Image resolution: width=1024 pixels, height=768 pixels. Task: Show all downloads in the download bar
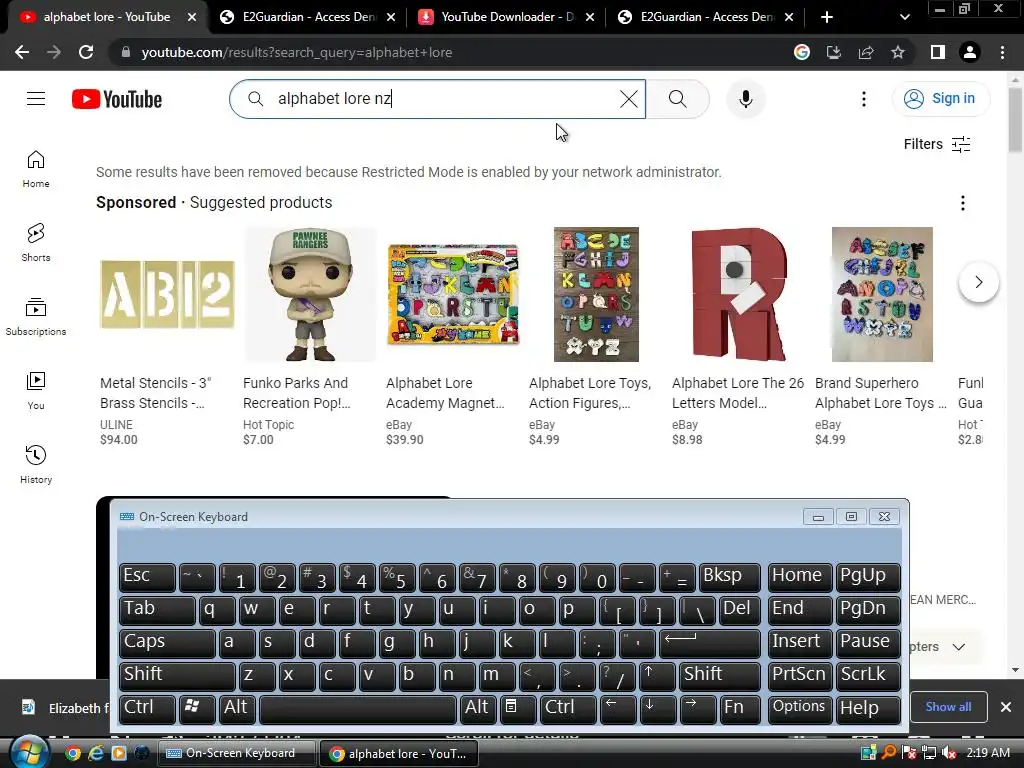[x=948, y=707]
